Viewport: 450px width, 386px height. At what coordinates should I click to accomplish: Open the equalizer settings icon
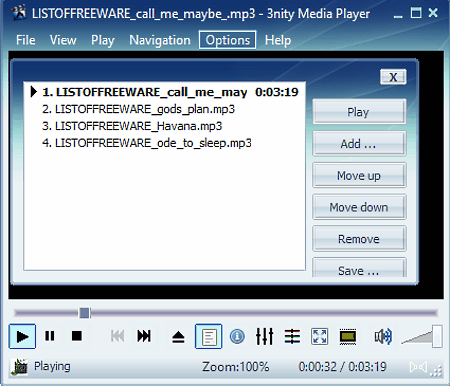coord(292,336)
